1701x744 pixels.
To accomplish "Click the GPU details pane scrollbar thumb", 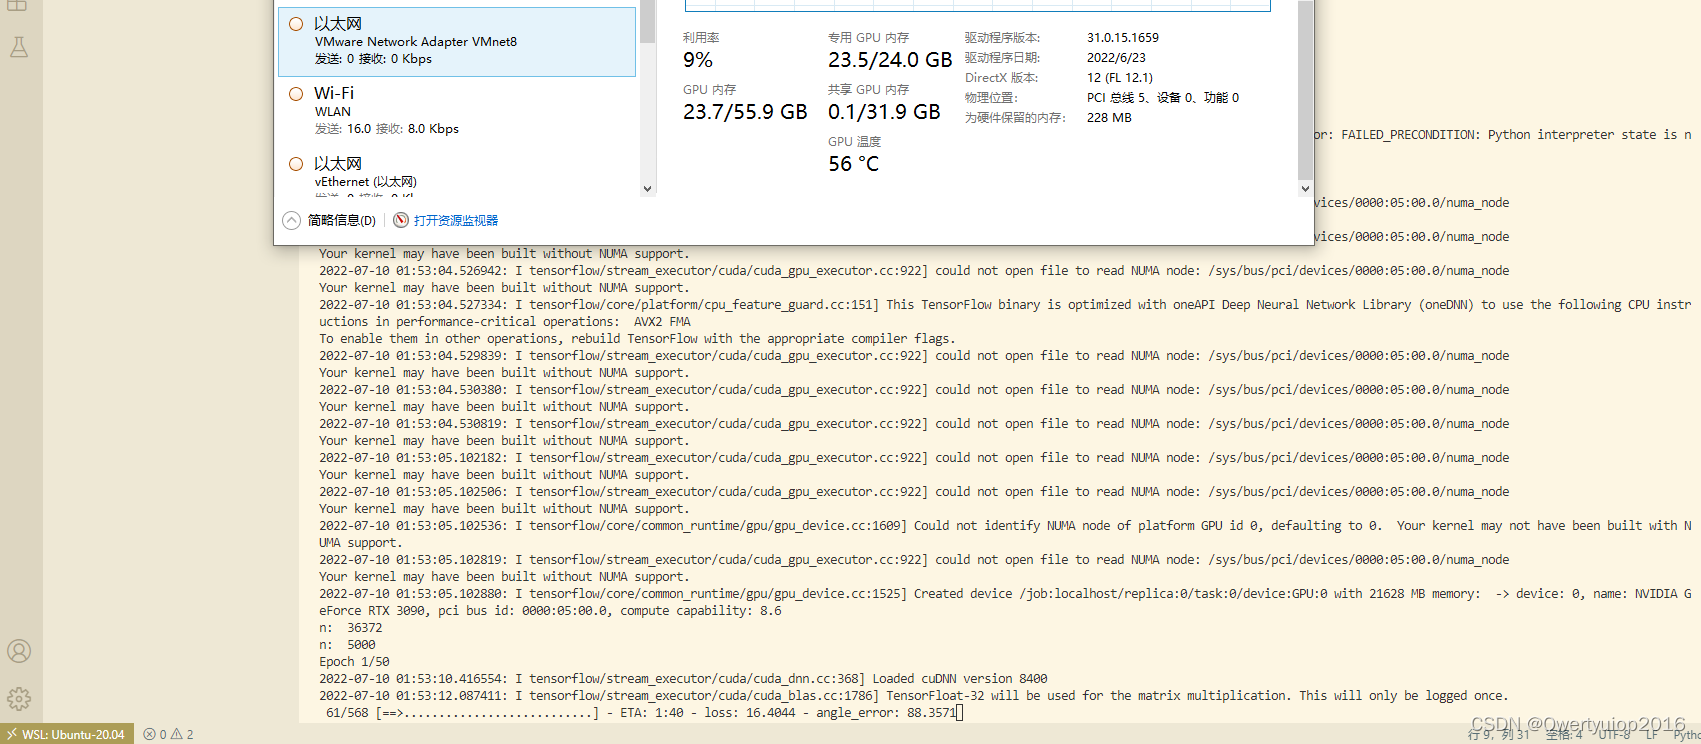I will (x=1305, y=90).
